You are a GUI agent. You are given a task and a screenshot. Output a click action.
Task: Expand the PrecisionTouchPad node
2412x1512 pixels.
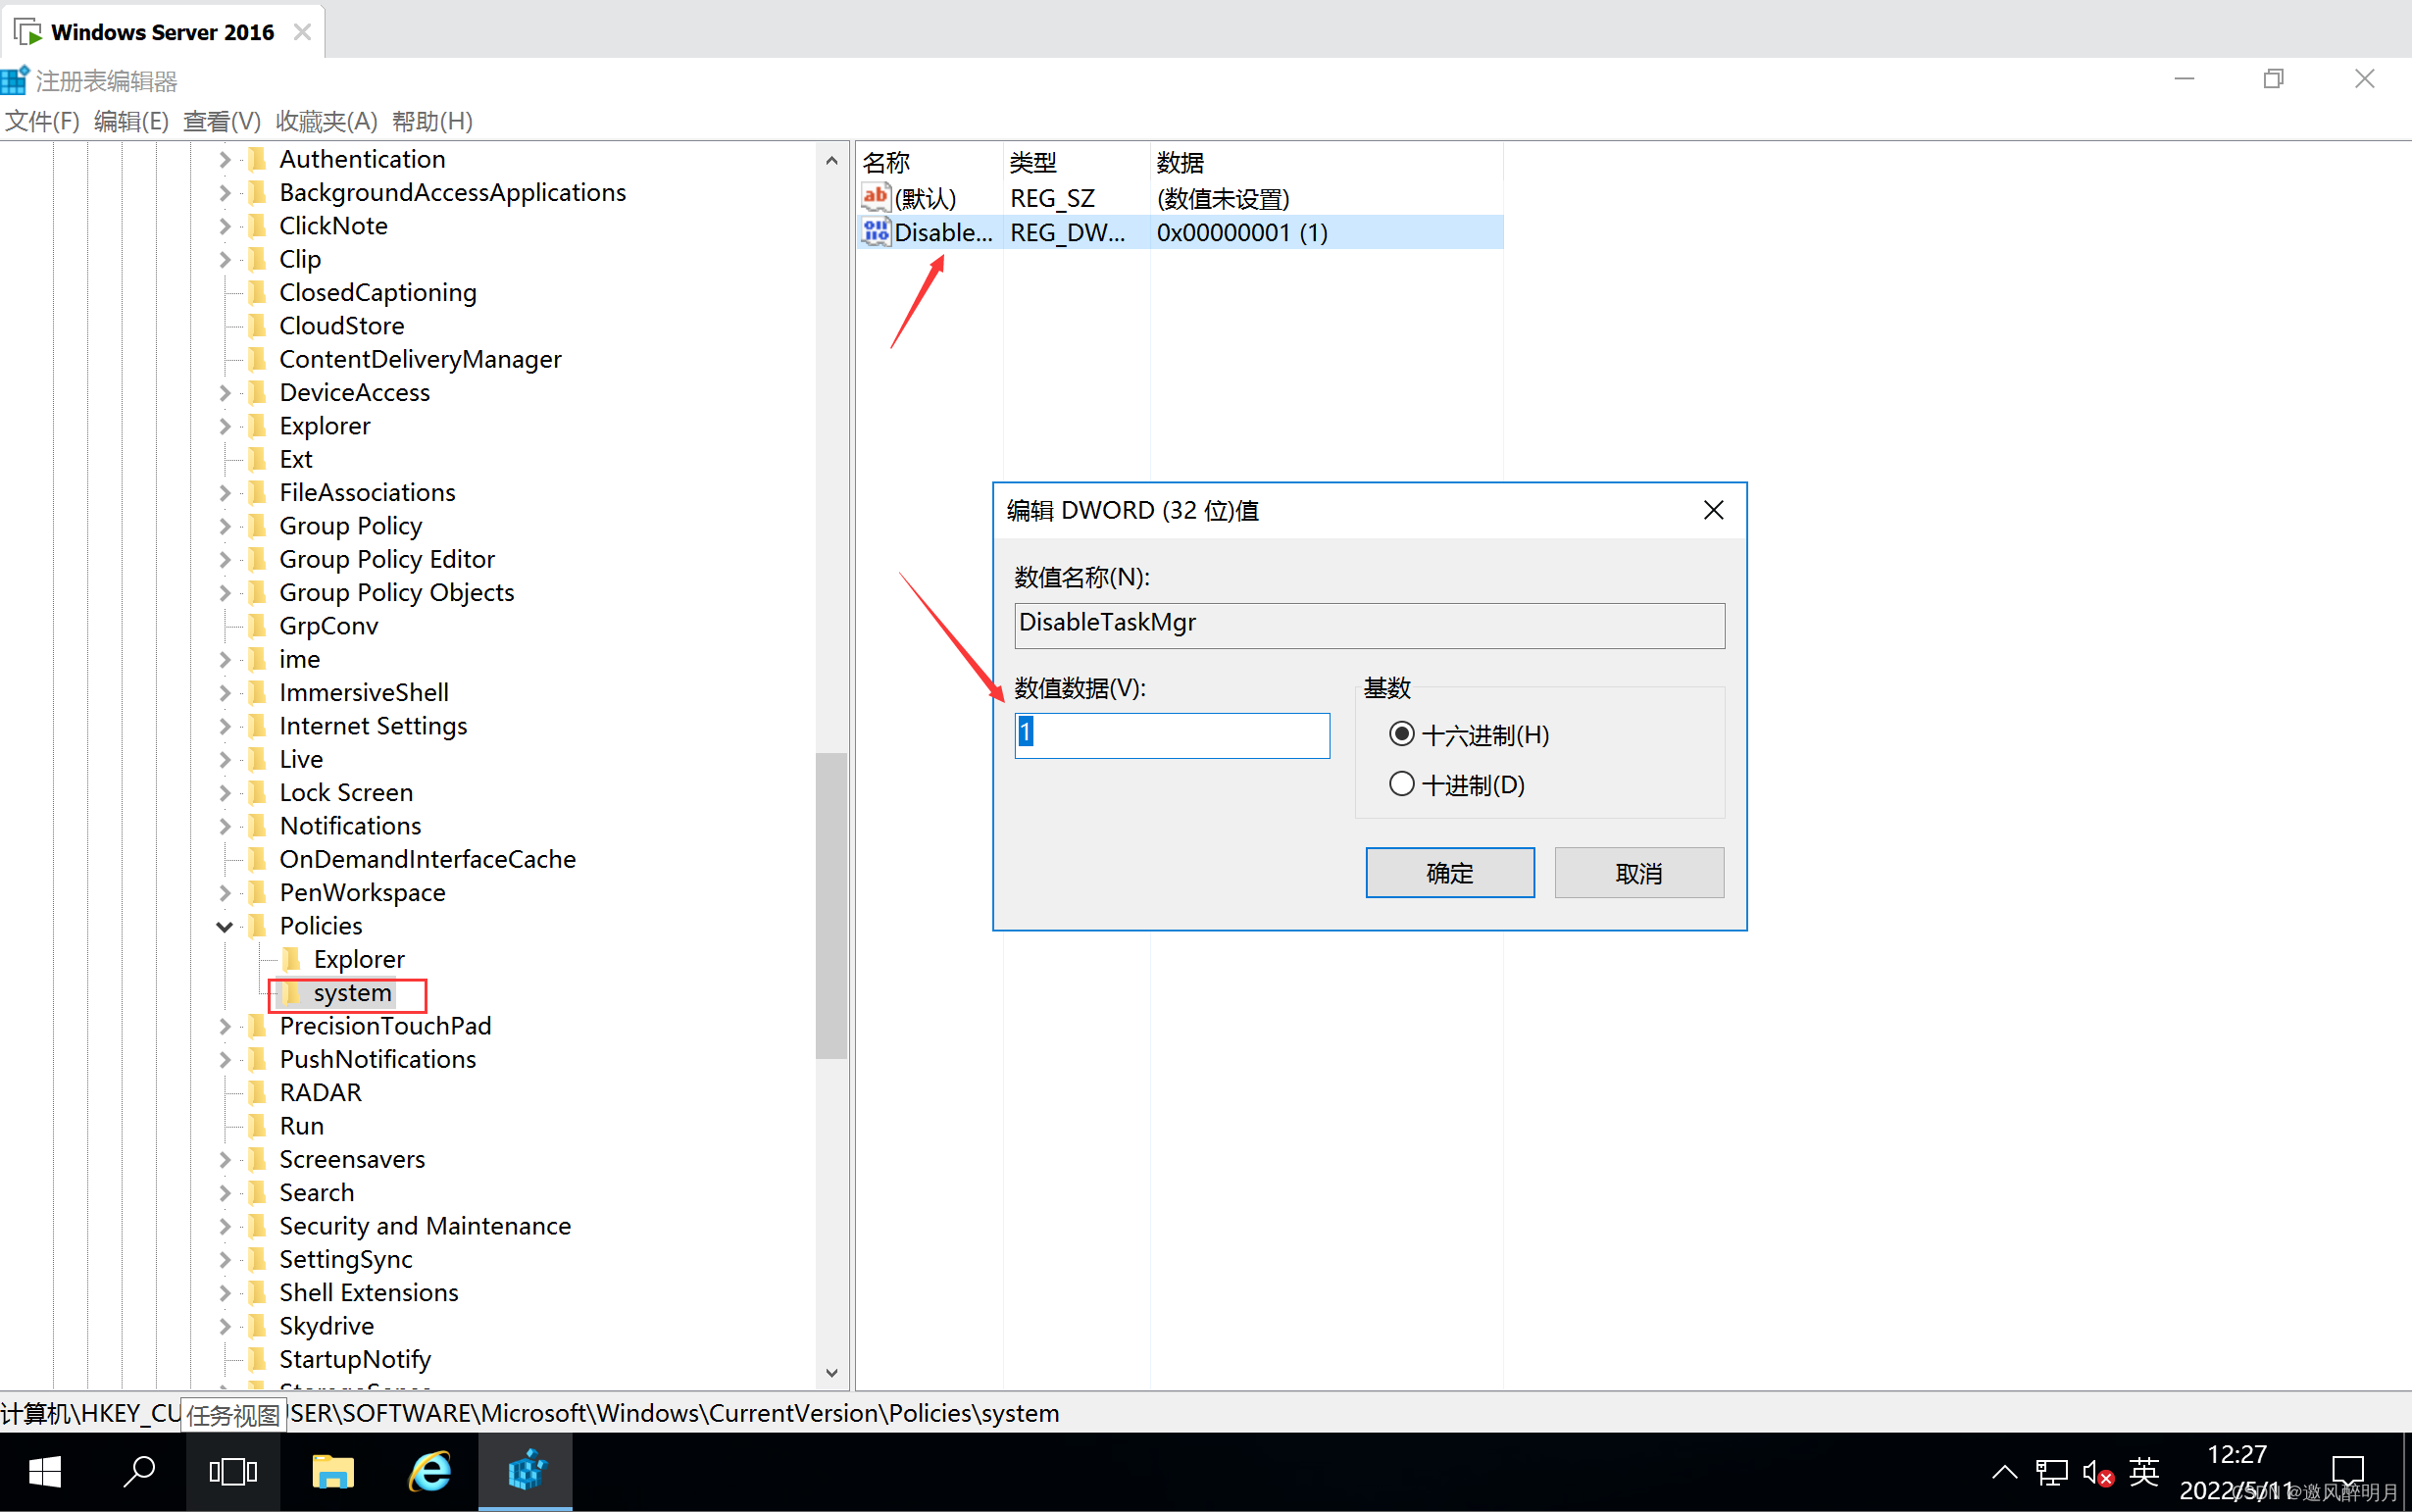224,1026
